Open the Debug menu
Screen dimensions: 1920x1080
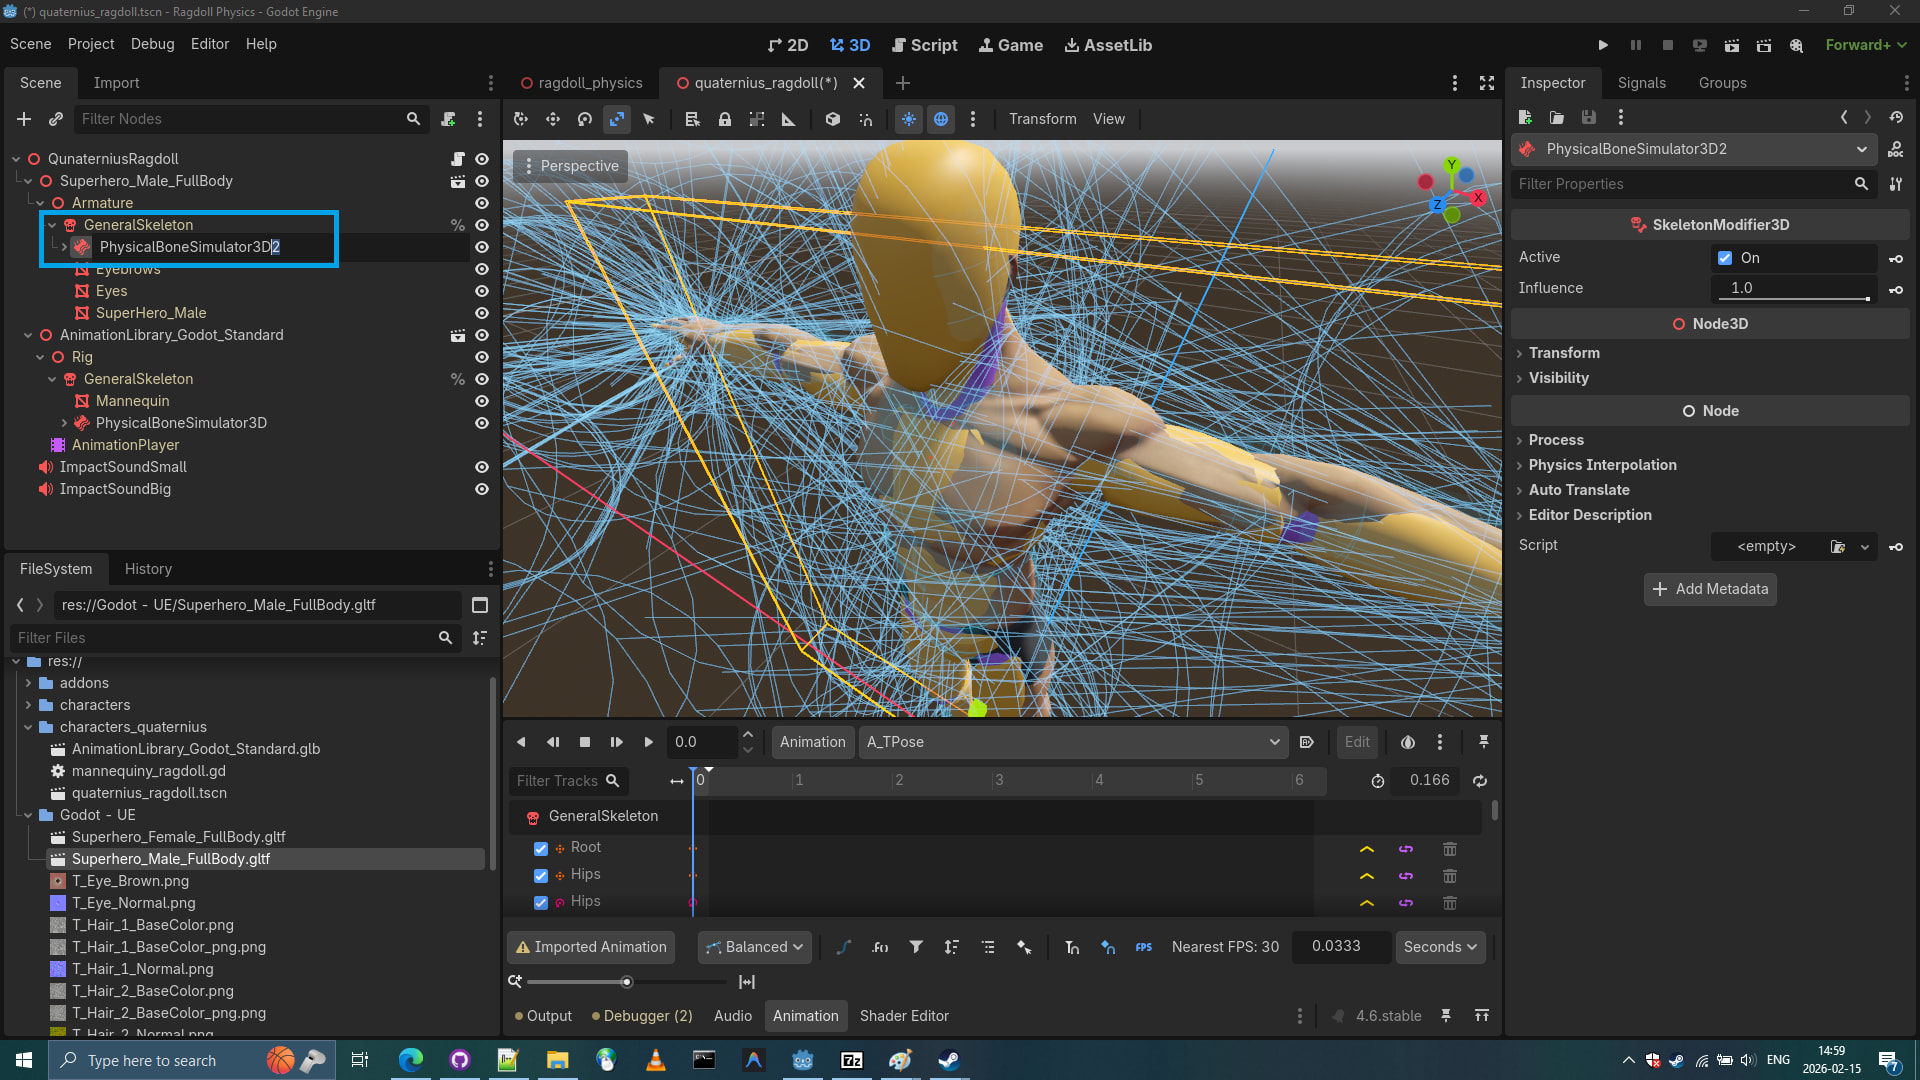coord(152,44)
